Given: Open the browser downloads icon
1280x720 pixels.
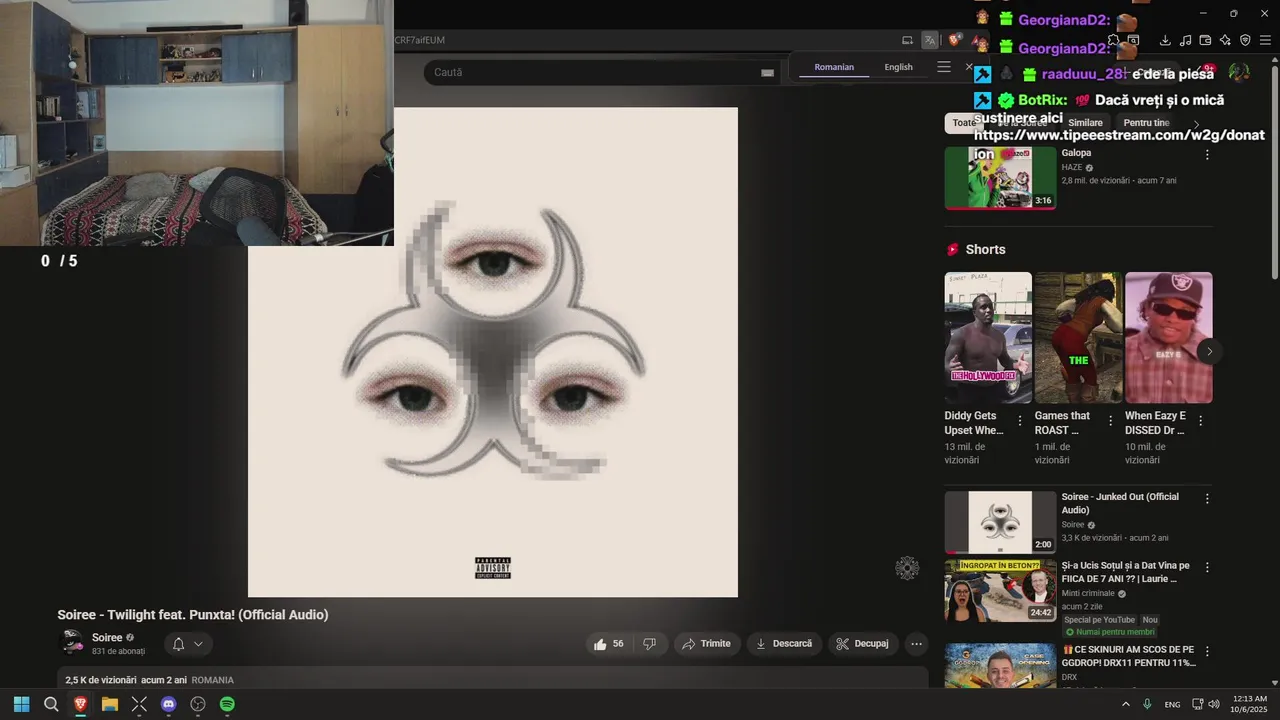Looking at the screenshot, I should tap(1165, 40).
